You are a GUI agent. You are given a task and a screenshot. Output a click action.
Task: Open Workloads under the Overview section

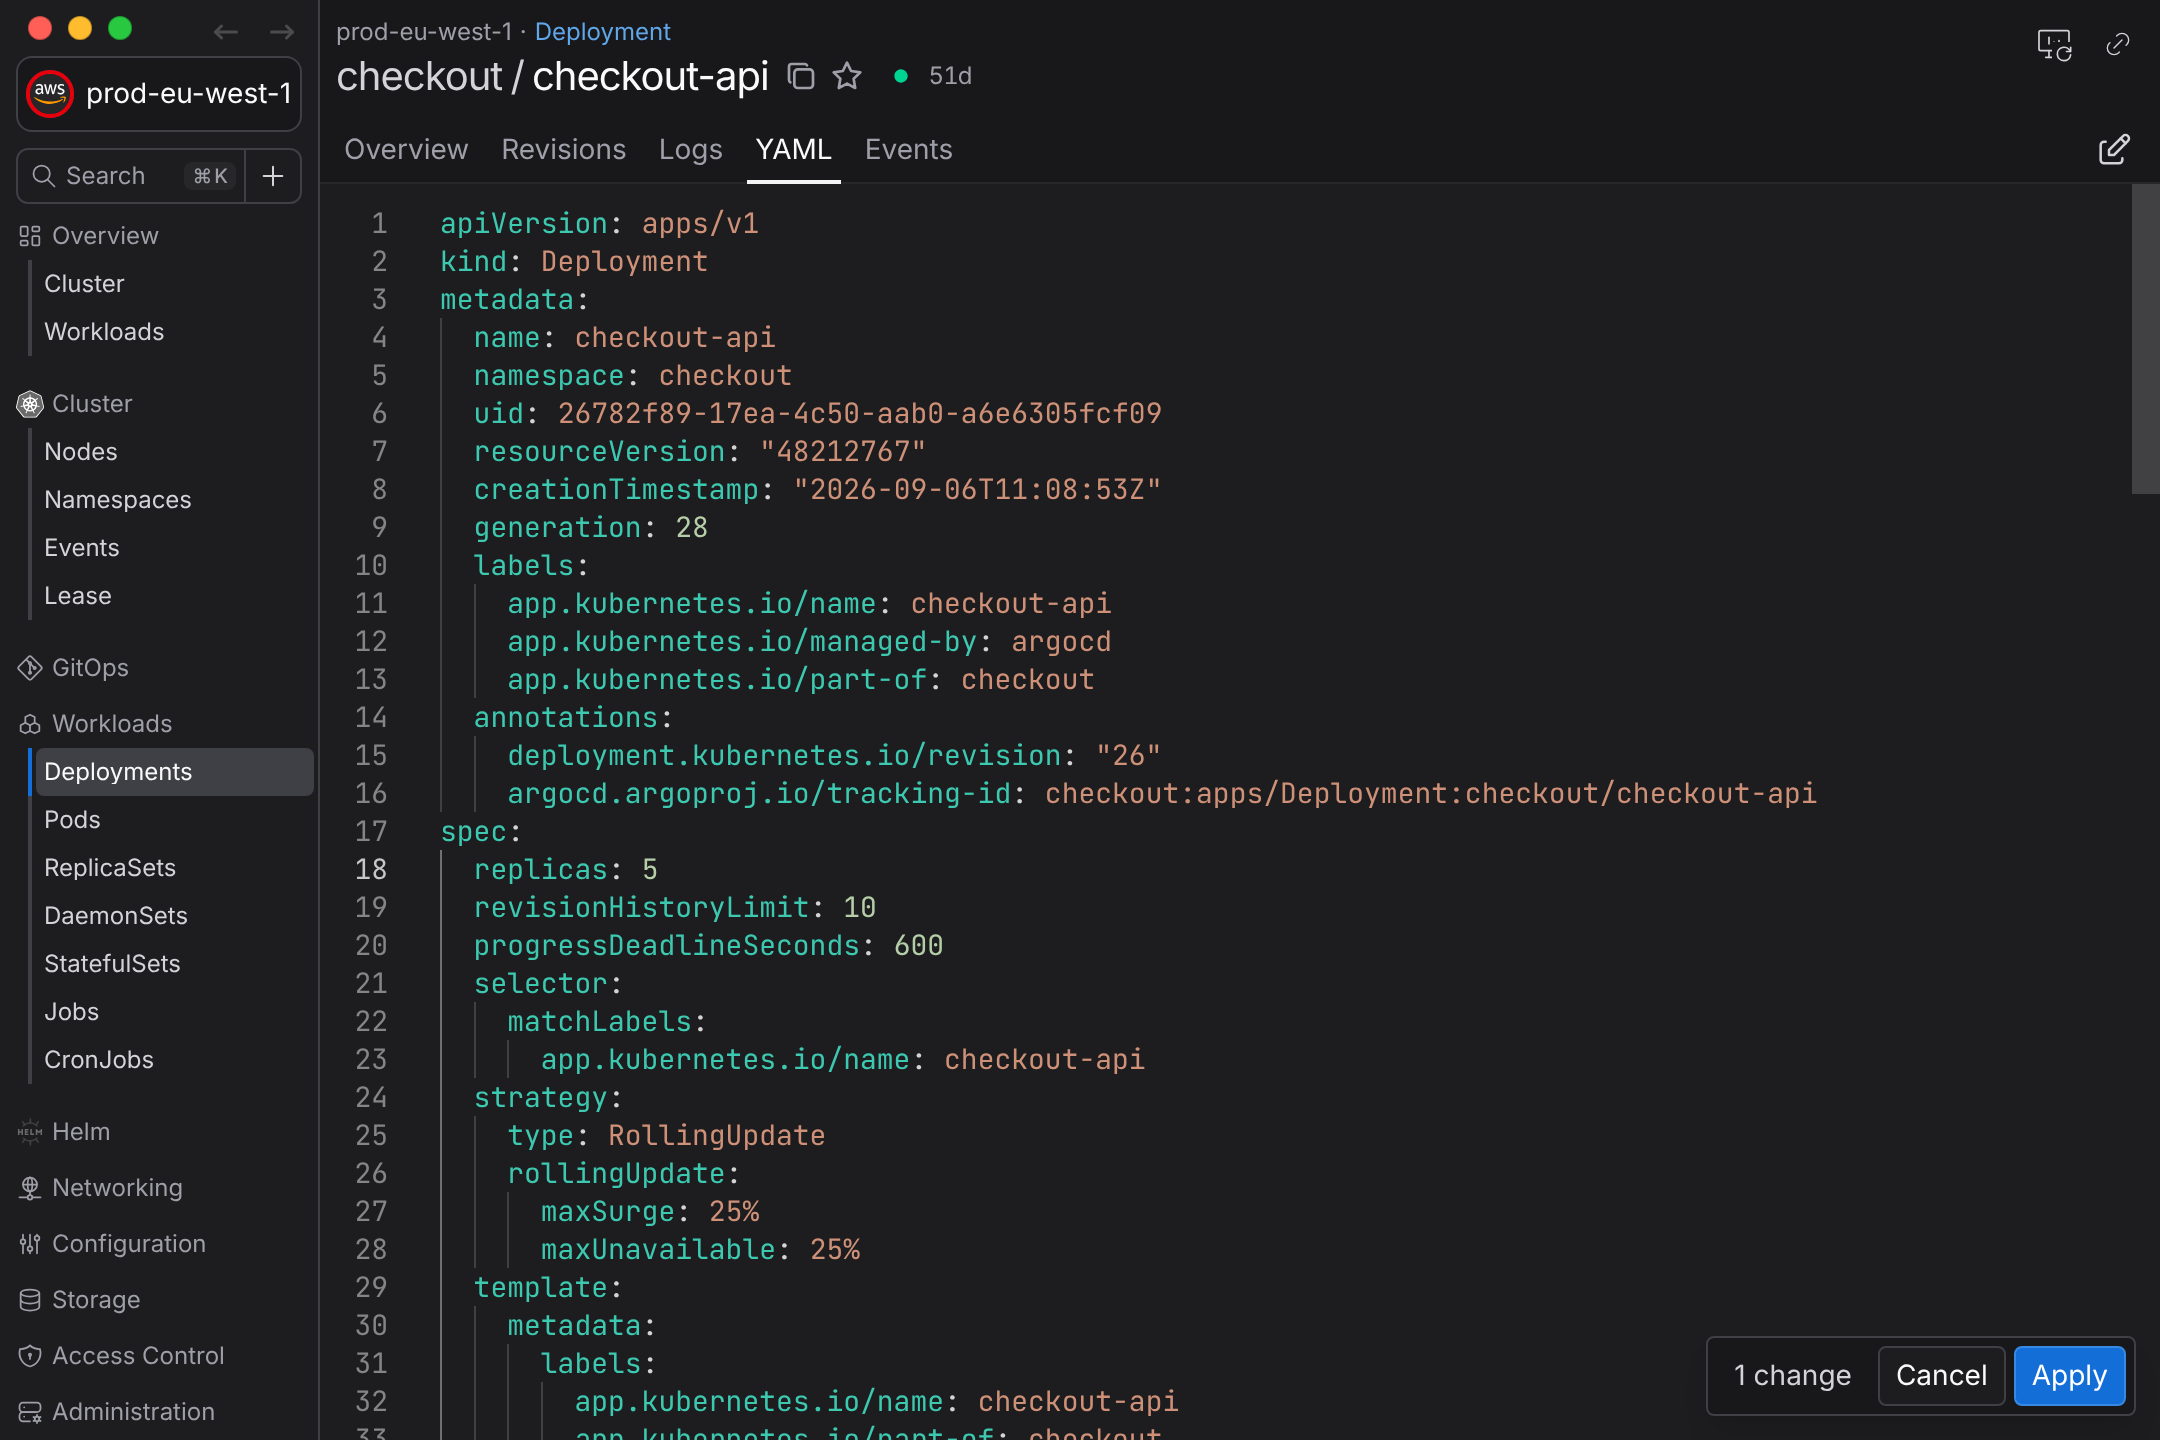(x=104, y=332)
